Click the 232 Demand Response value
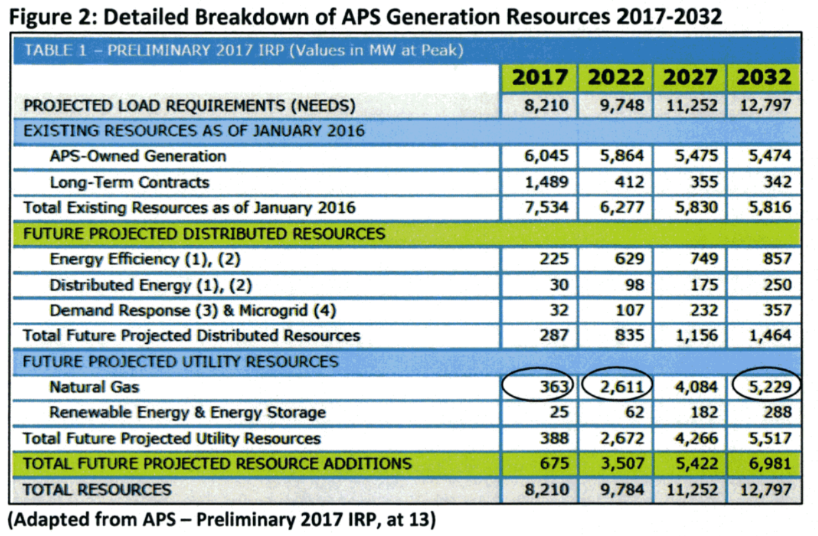Image resolution: width=818 pixels, height=536 pixels. click(704, 310)
